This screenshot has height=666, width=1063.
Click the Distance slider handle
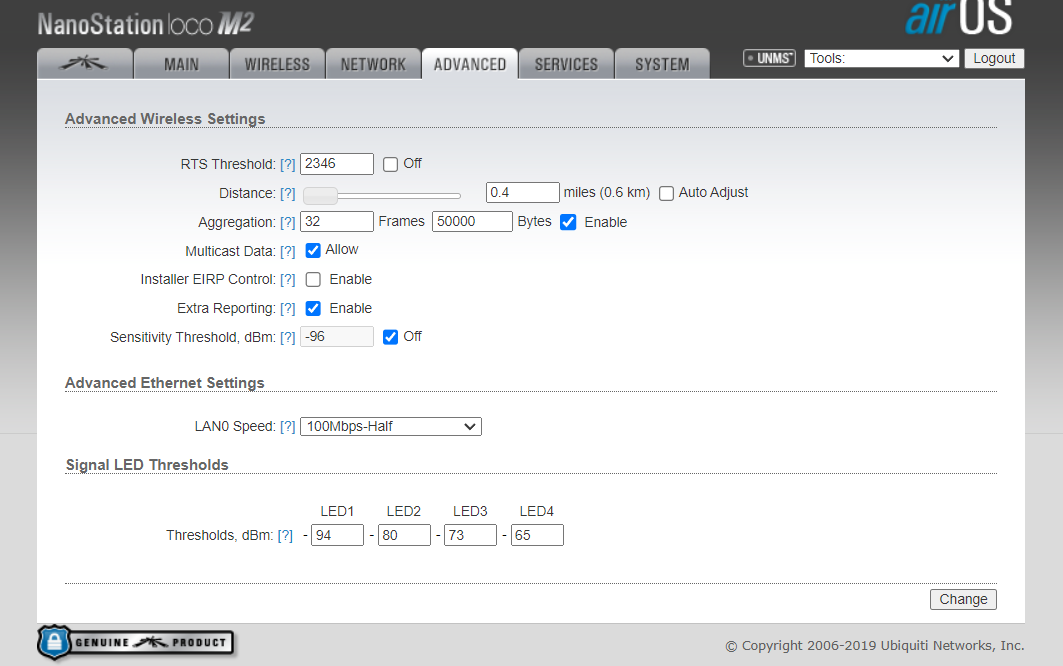click(x=320, y=196)
